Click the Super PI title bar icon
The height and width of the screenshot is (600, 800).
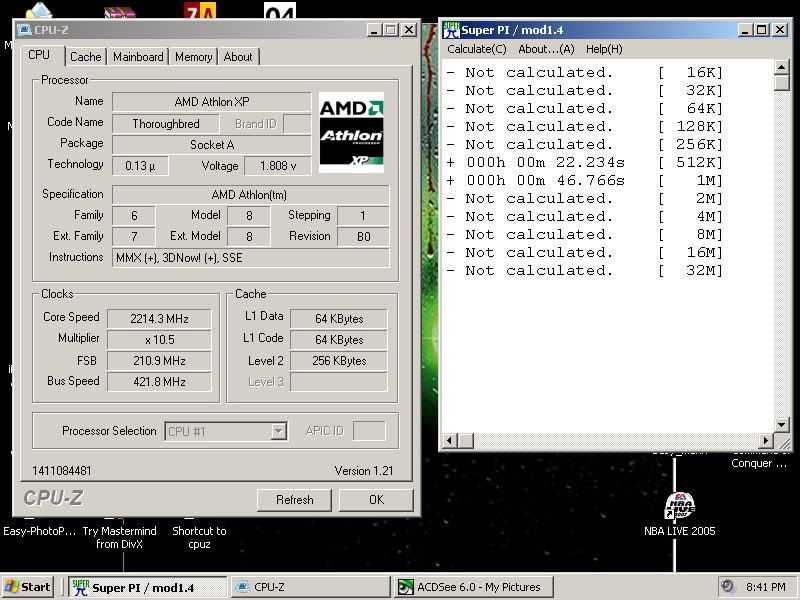tap(451, 30)
